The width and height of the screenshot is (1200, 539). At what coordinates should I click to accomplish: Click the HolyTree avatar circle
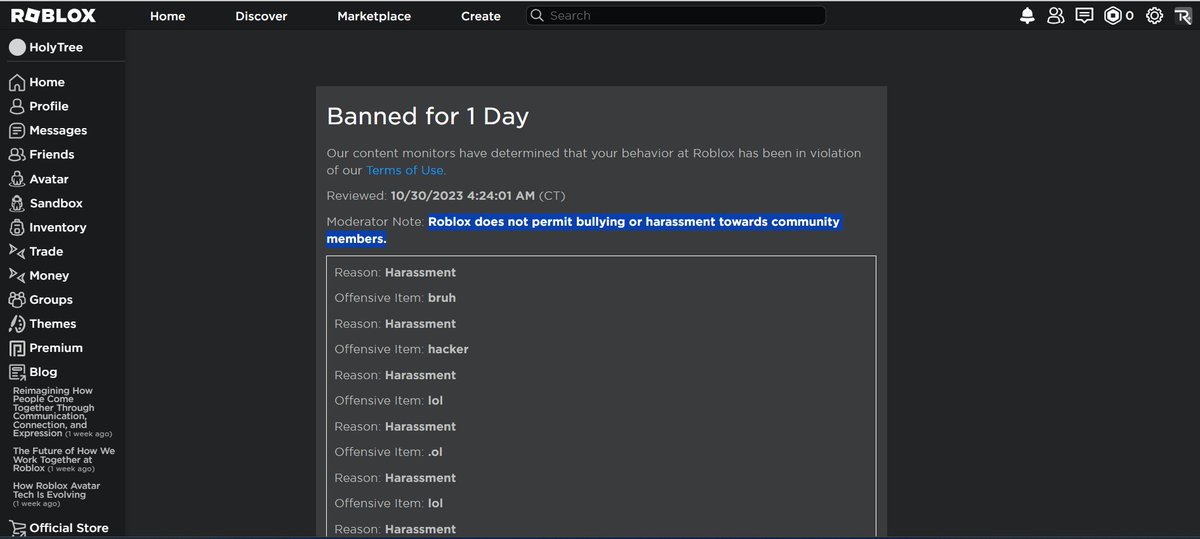pyautogui.click(x=17, y=47)
